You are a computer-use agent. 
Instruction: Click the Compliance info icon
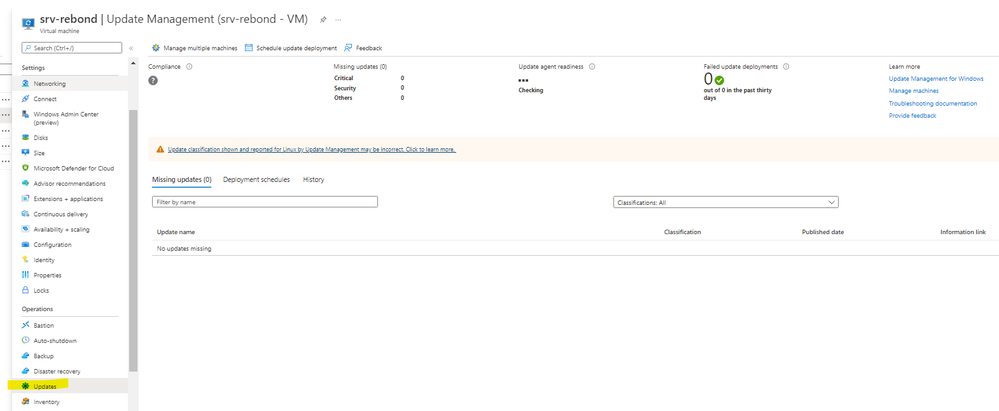click(189, 66)
